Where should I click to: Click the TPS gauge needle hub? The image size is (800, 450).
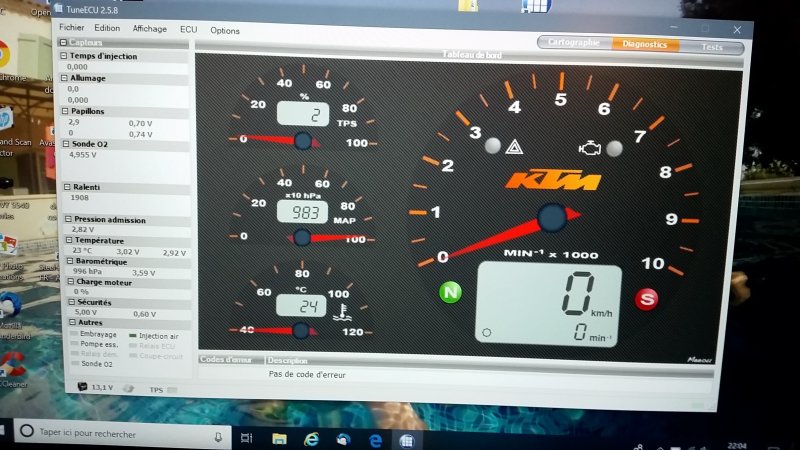(x=303, y=140)
